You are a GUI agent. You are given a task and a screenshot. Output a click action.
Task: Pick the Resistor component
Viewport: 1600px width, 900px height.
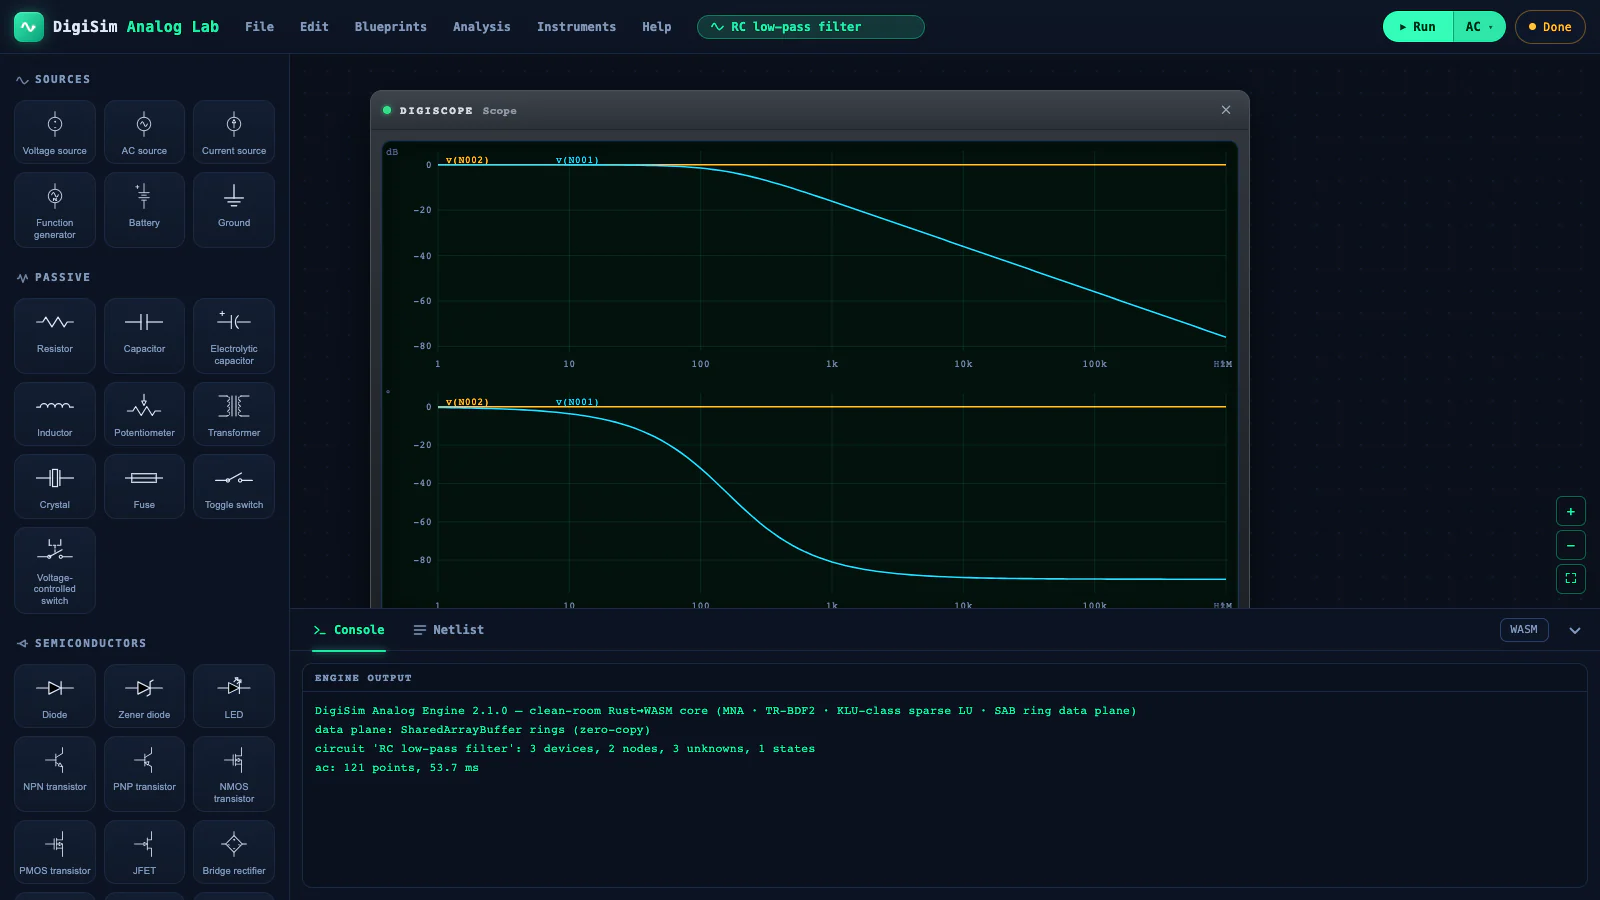click(x=55, y=336)
